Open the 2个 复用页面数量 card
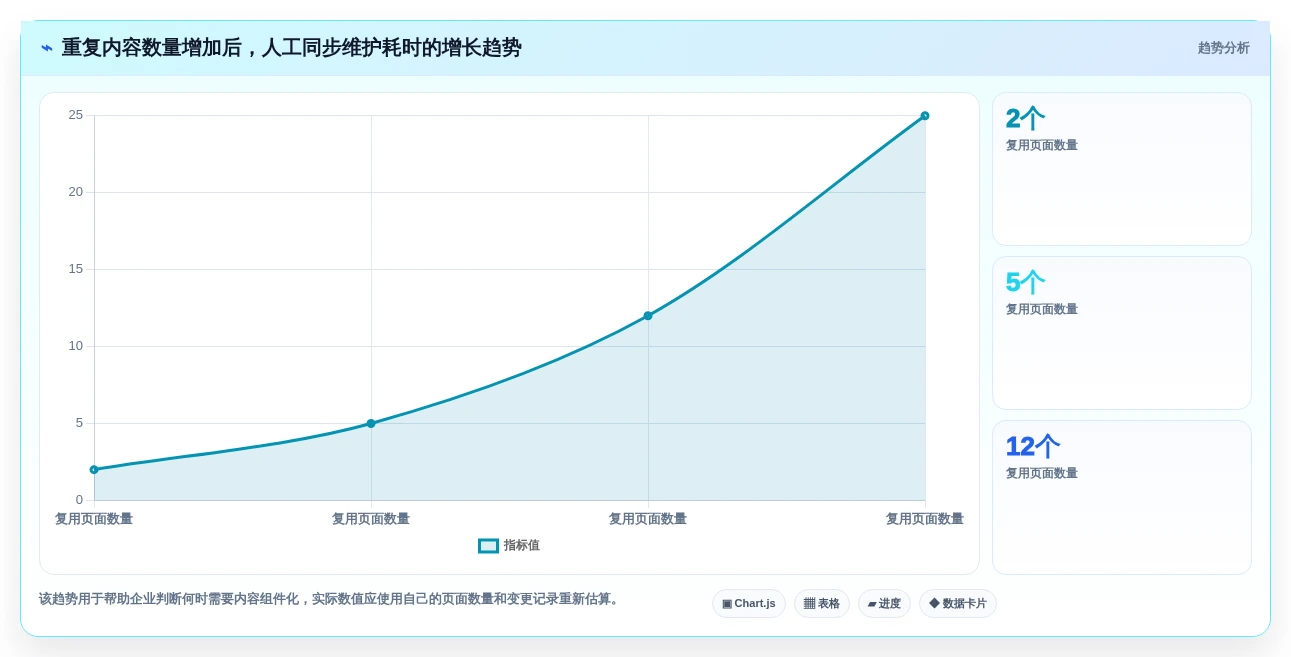1291x657 pixels. coord(1121,169)
